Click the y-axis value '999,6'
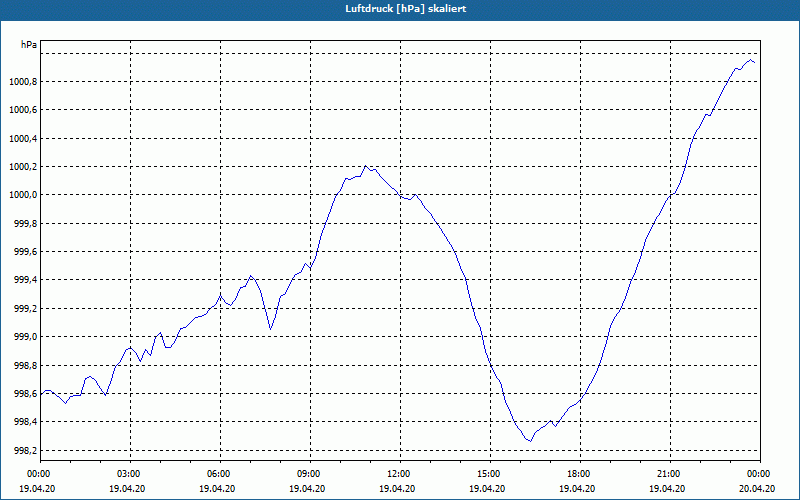800x500 pixels. 25,252
